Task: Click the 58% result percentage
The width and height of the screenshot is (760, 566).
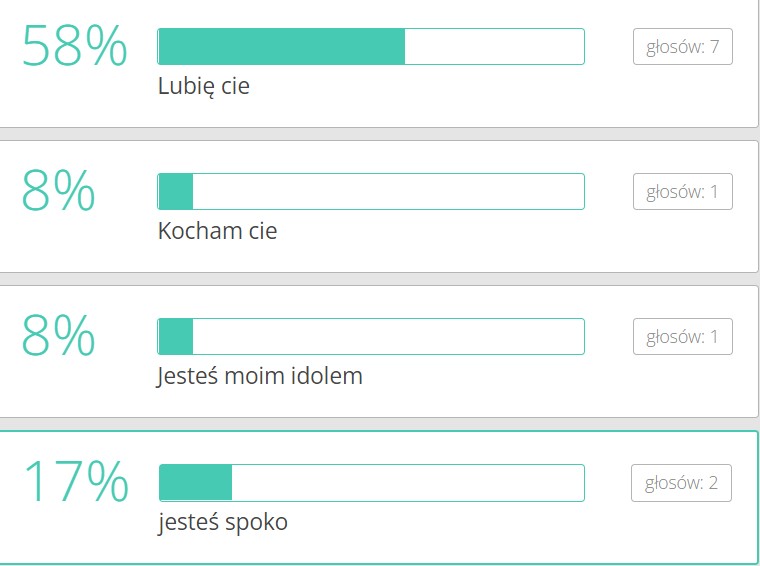Action: tap(75, 47)
